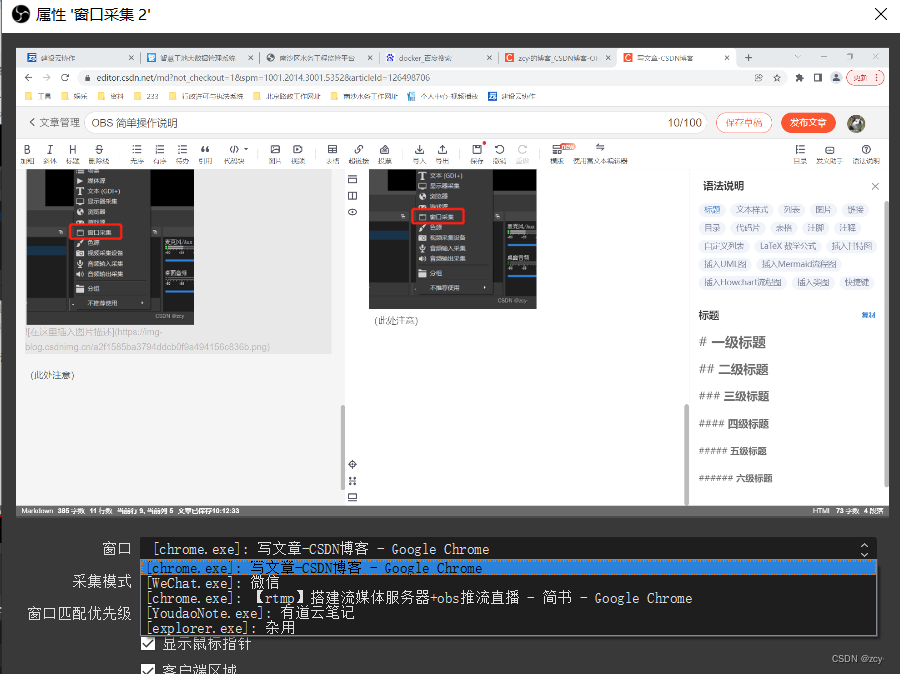Viewport: 900px width, 674px height.
Task: Open the Chrome profile avatar icon
Action: point(836,78)
